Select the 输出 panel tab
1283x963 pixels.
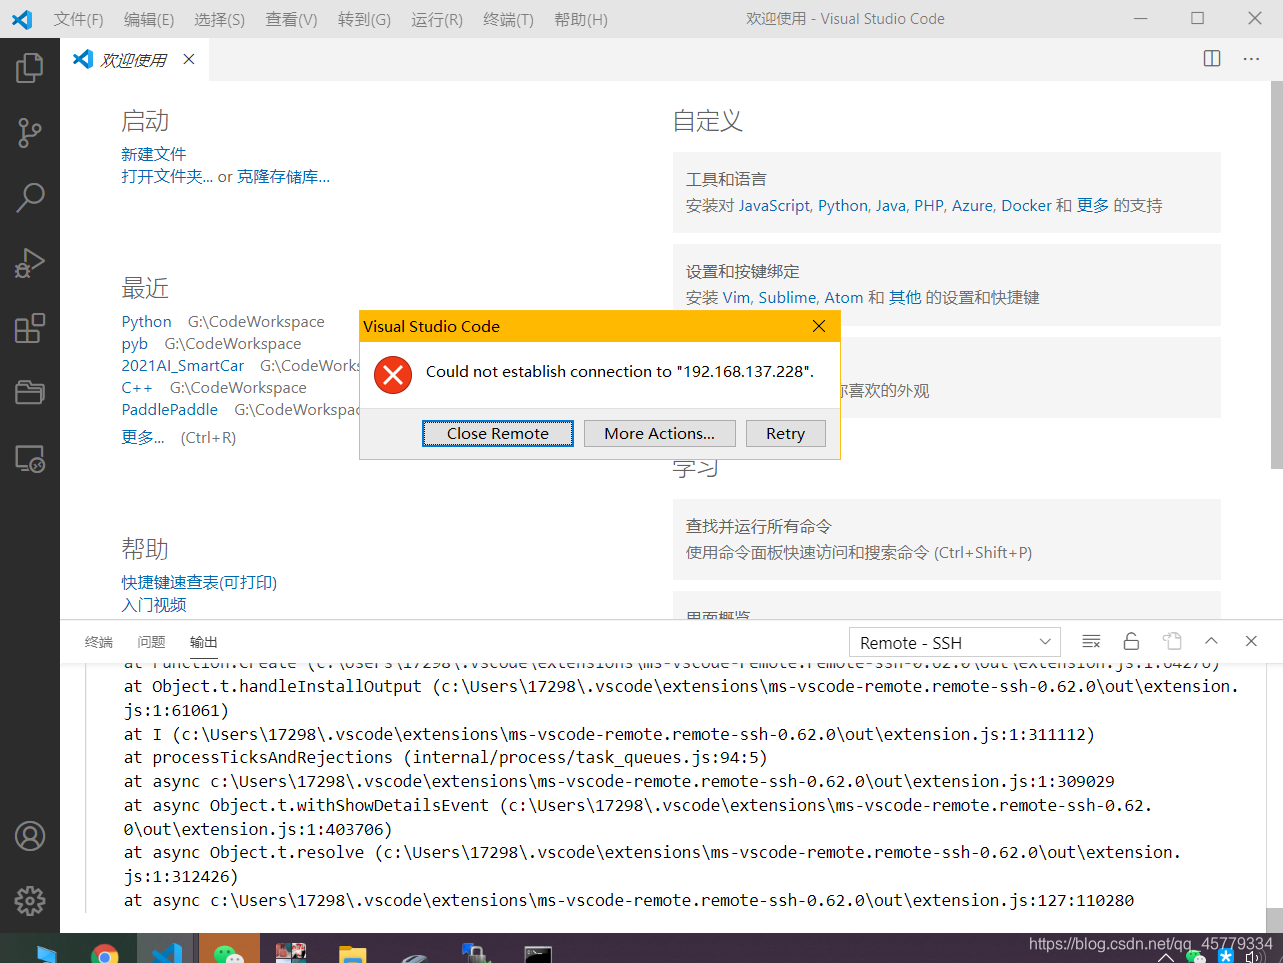pyautogui.click(x=203, y=642)
